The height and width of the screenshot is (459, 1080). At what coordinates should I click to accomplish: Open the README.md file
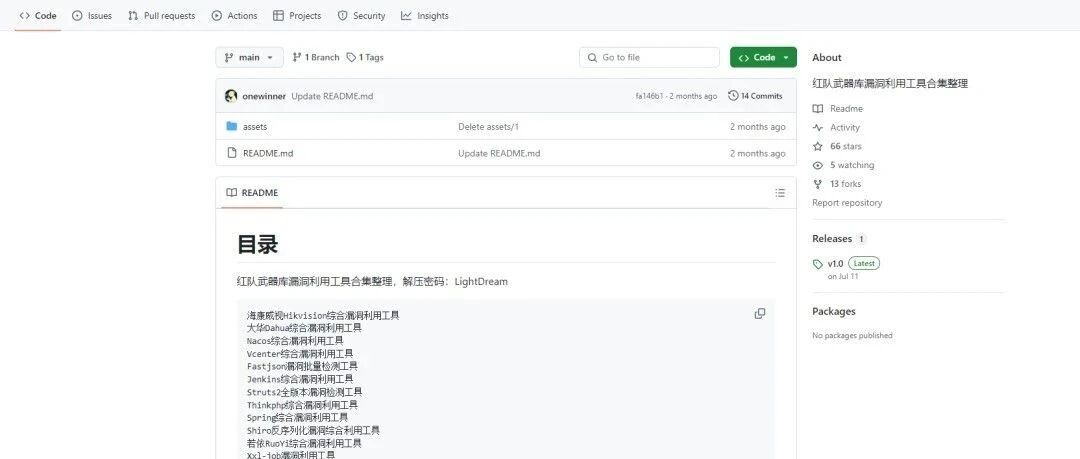point(268,153)
